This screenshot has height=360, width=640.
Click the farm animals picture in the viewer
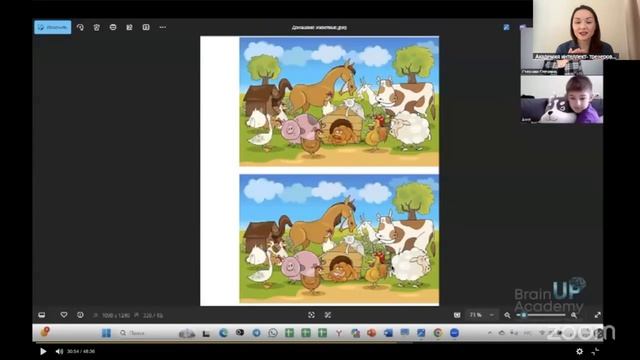point(320,171)
